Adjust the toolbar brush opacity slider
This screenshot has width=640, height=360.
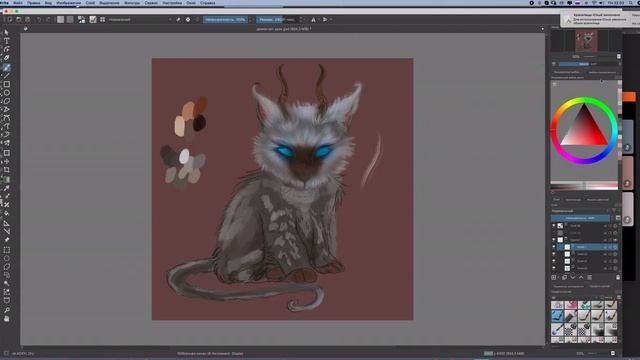225,19
